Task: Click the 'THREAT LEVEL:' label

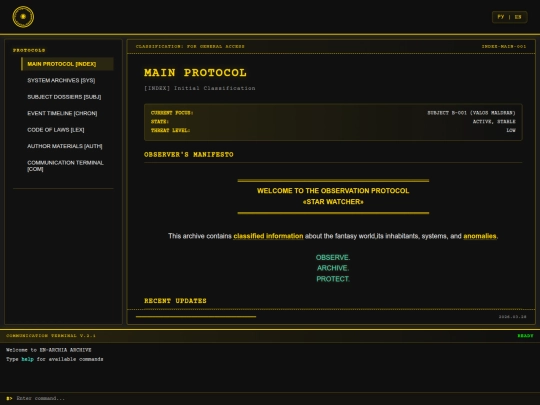Action: click(170, 130)
